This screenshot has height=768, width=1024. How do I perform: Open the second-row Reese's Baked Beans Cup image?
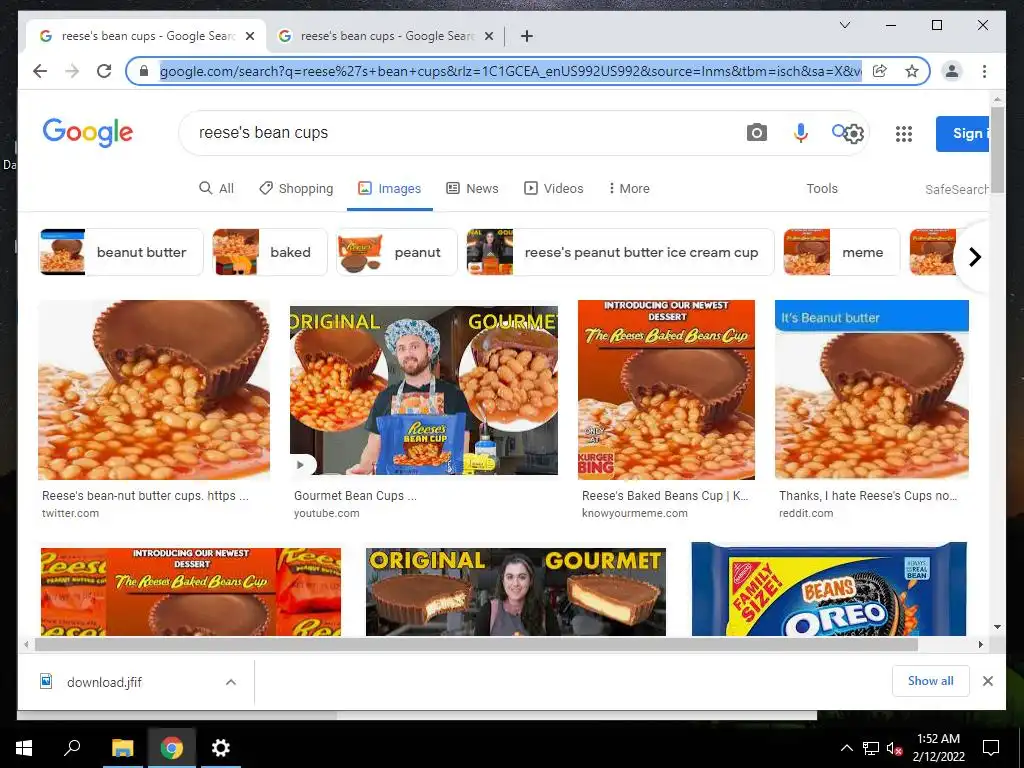[191, 592]
